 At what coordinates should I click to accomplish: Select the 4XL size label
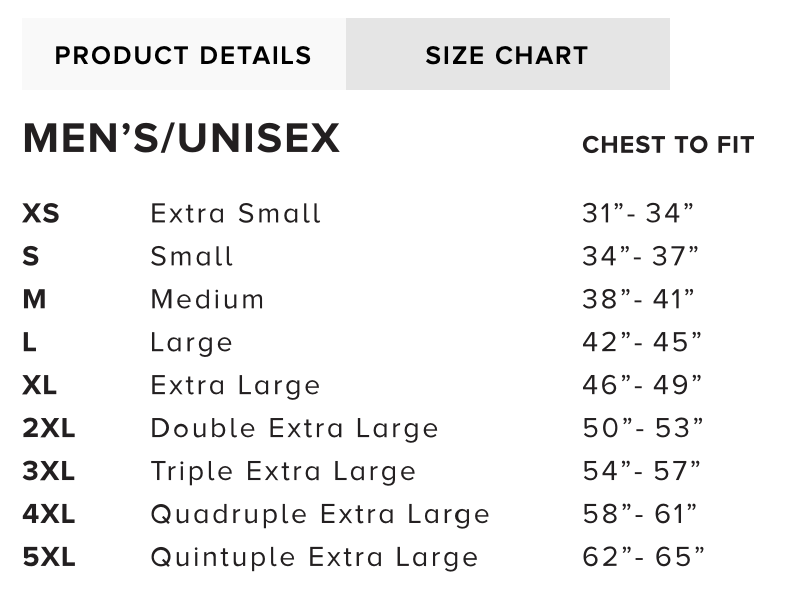49,514
